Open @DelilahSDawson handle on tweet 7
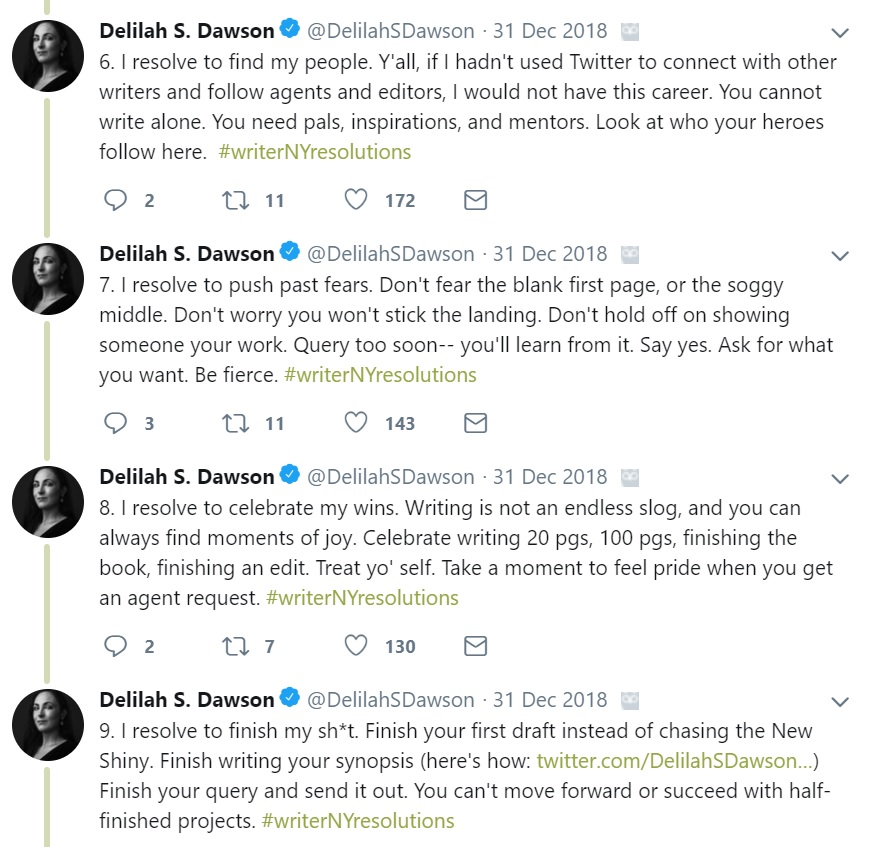The height and width of the screenshot is (847, 871). click(391, 254)
